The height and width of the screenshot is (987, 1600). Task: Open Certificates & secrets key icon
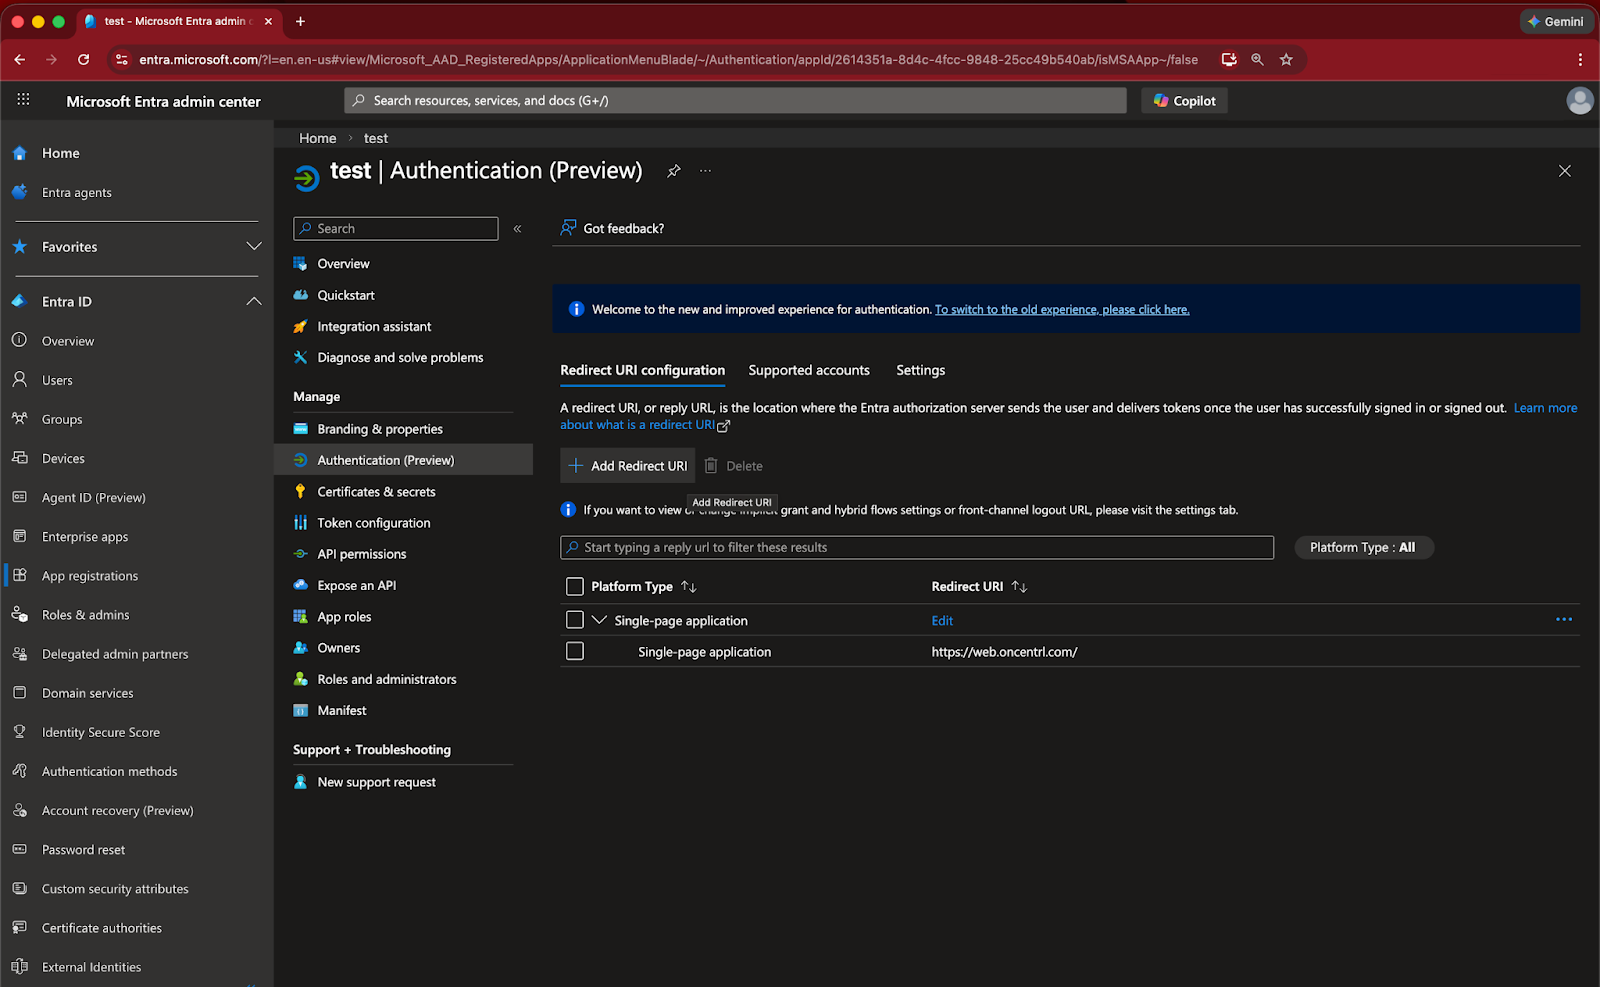tap(300, 492)
